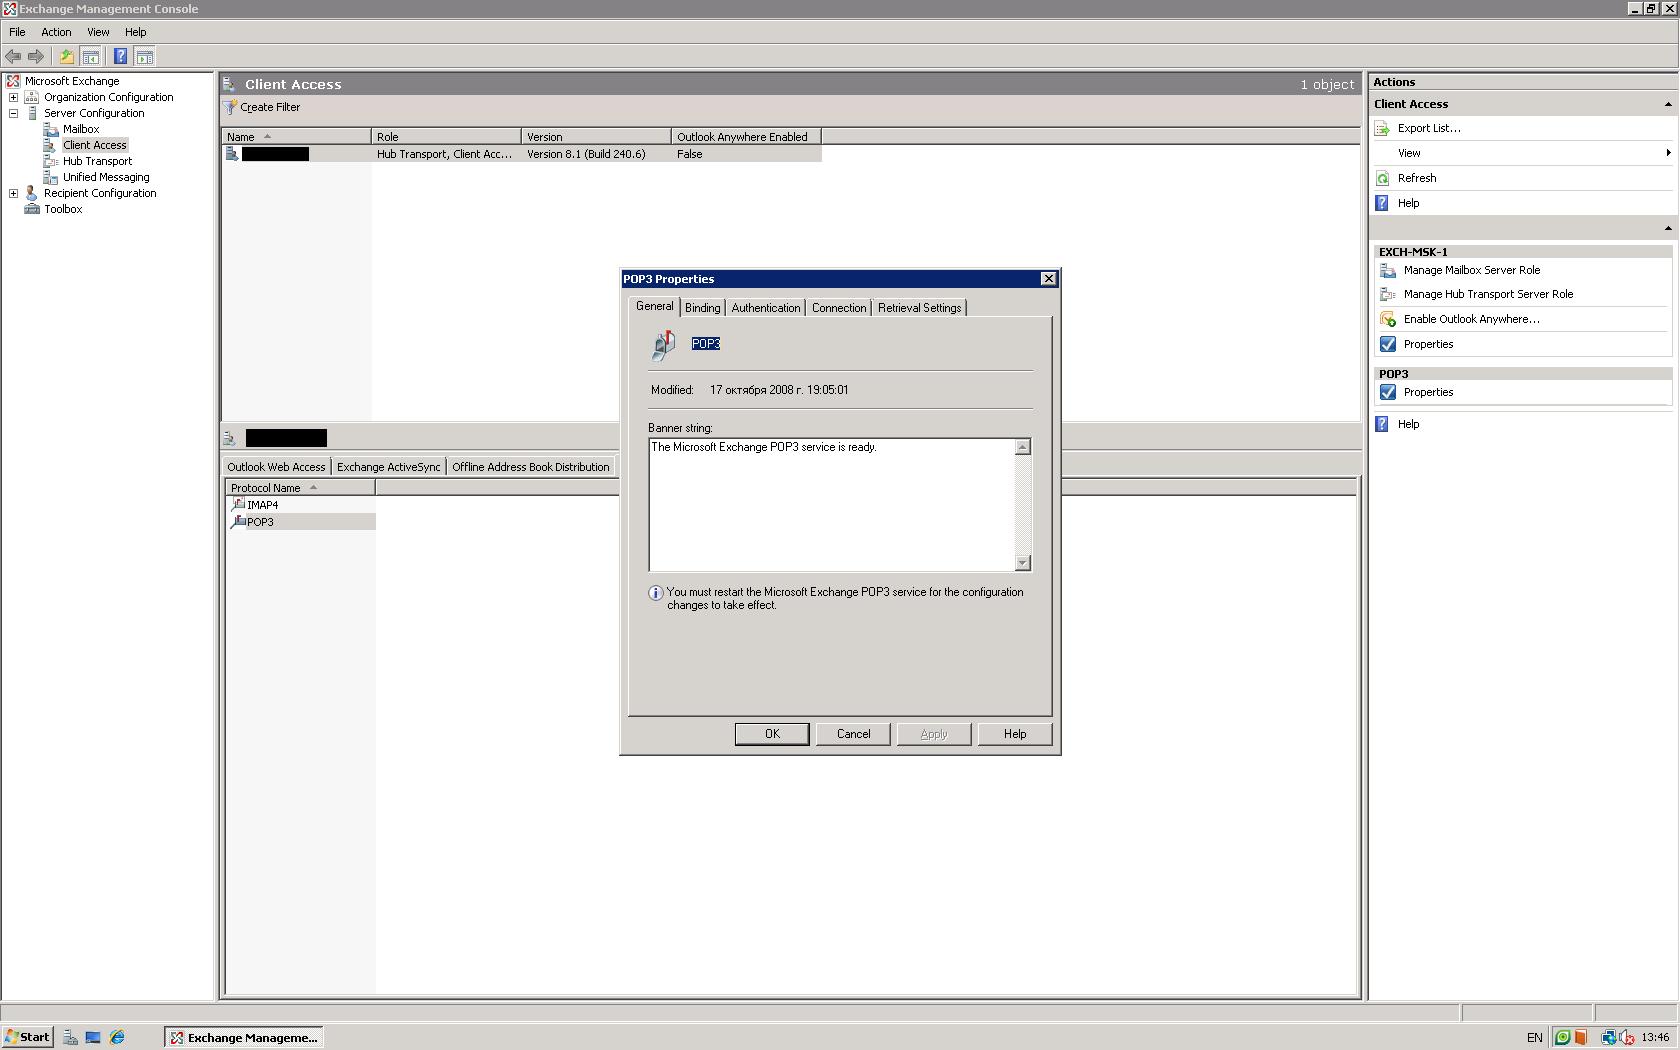The width and height of the screenshot is (1680, 1050).
Task: Click Create Filter
Action: pos(262,107)
